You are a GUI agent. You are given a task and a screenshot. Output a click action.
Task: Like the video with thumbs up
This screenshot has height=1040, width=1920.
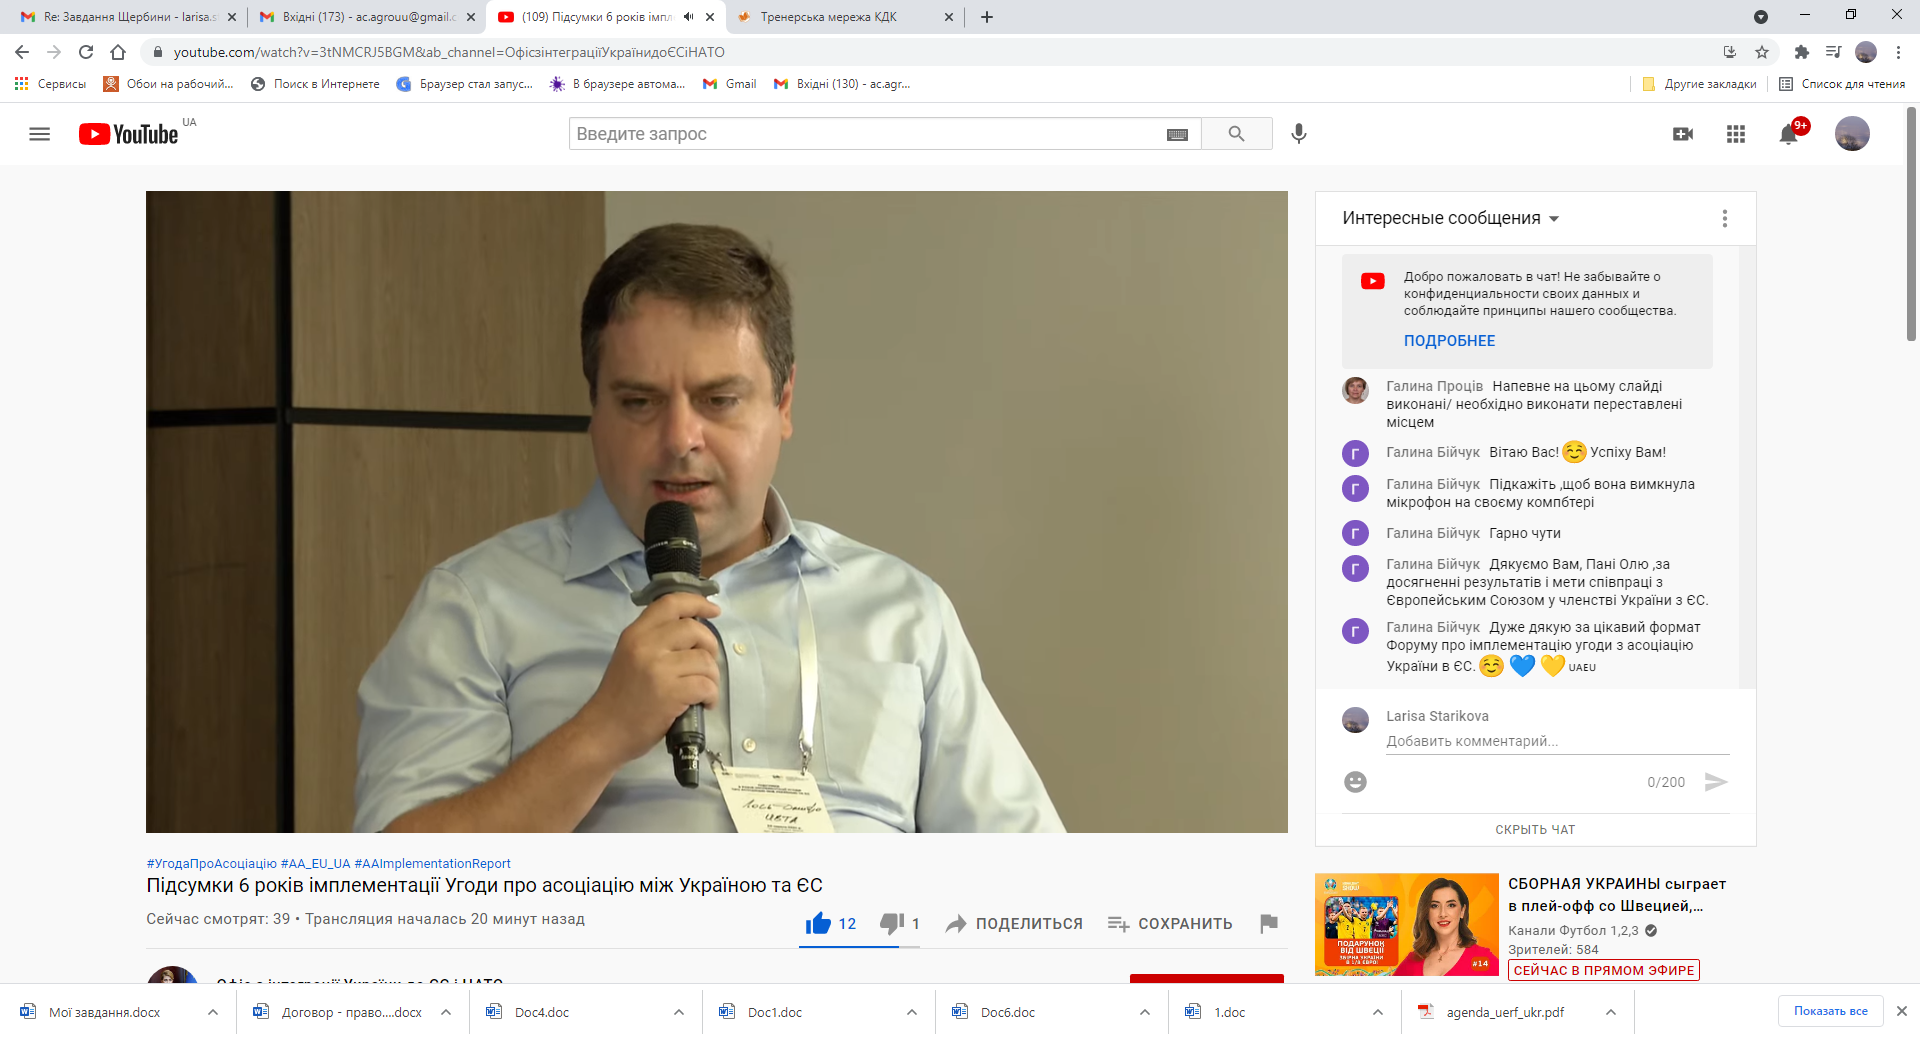tap(819, 923)
